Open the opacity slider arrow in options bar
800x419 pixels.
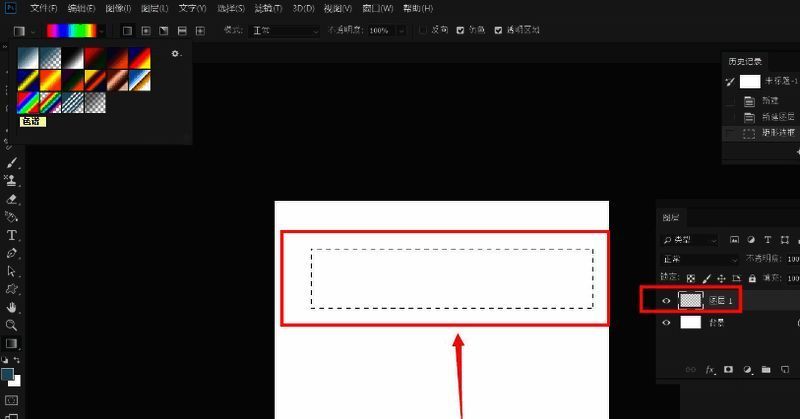click(402, 31)
